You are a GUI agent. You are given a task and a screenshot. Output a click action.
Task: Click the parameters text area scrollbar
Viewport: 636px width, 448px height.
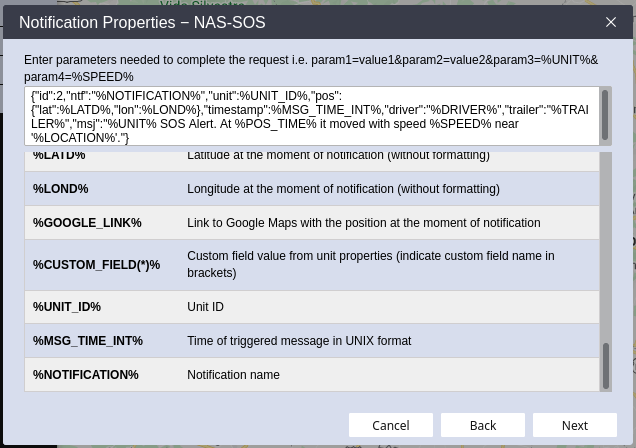604,116
